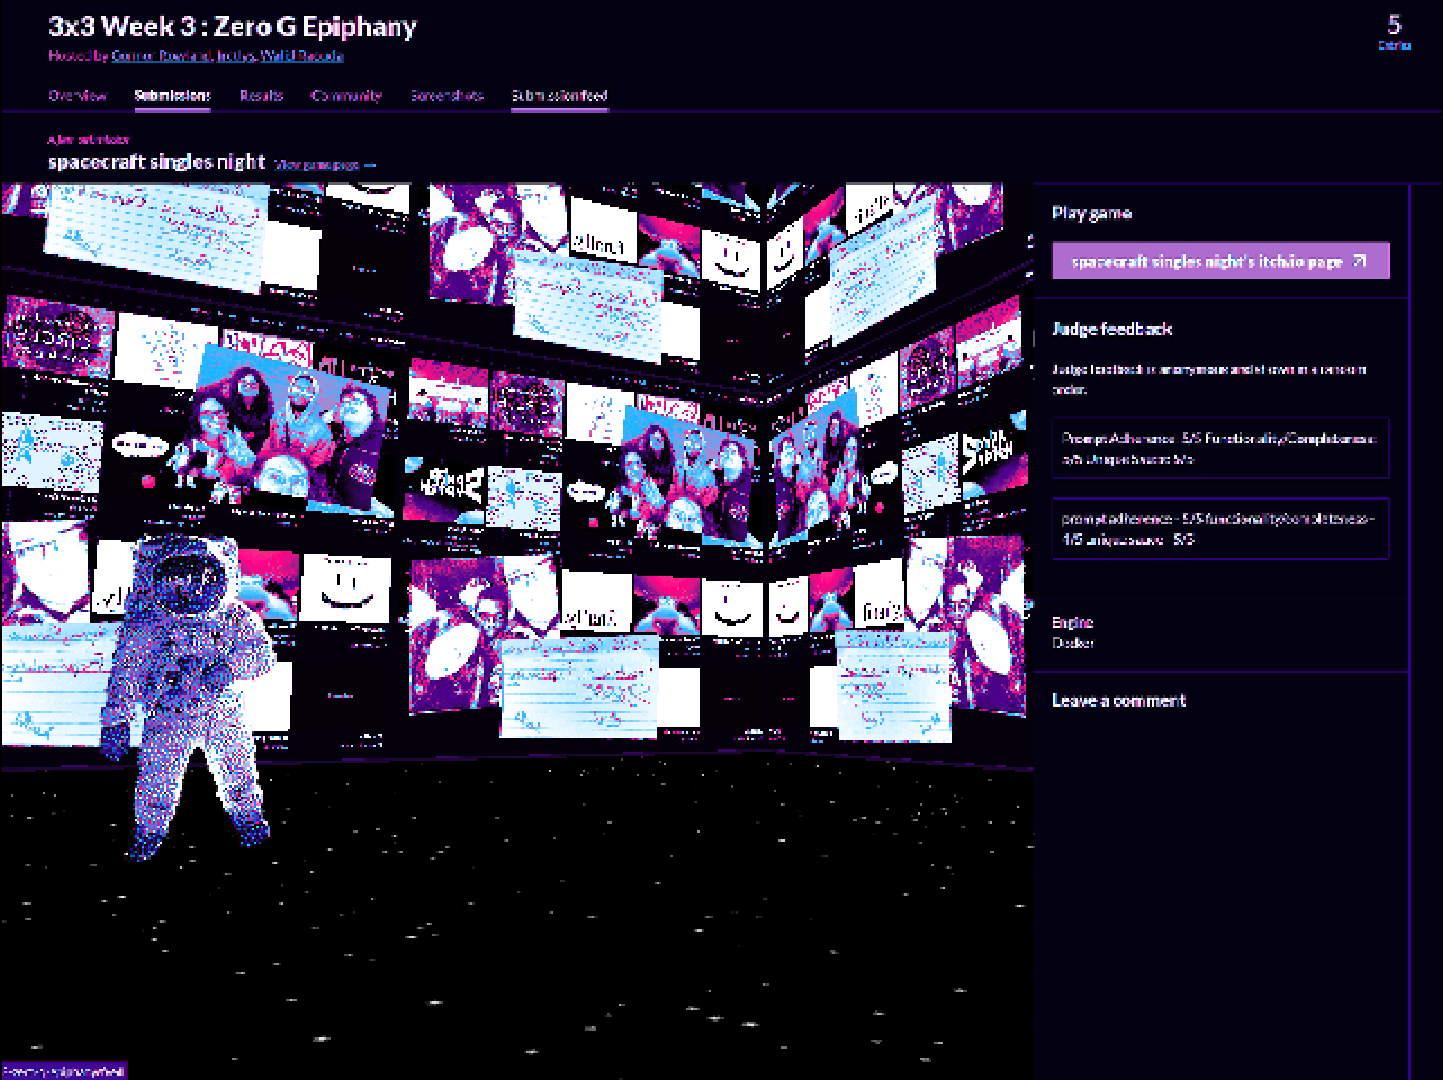Click the 'Leave a comment' heading
The image size is (1443, 1080).
[x=1119, y=700]
